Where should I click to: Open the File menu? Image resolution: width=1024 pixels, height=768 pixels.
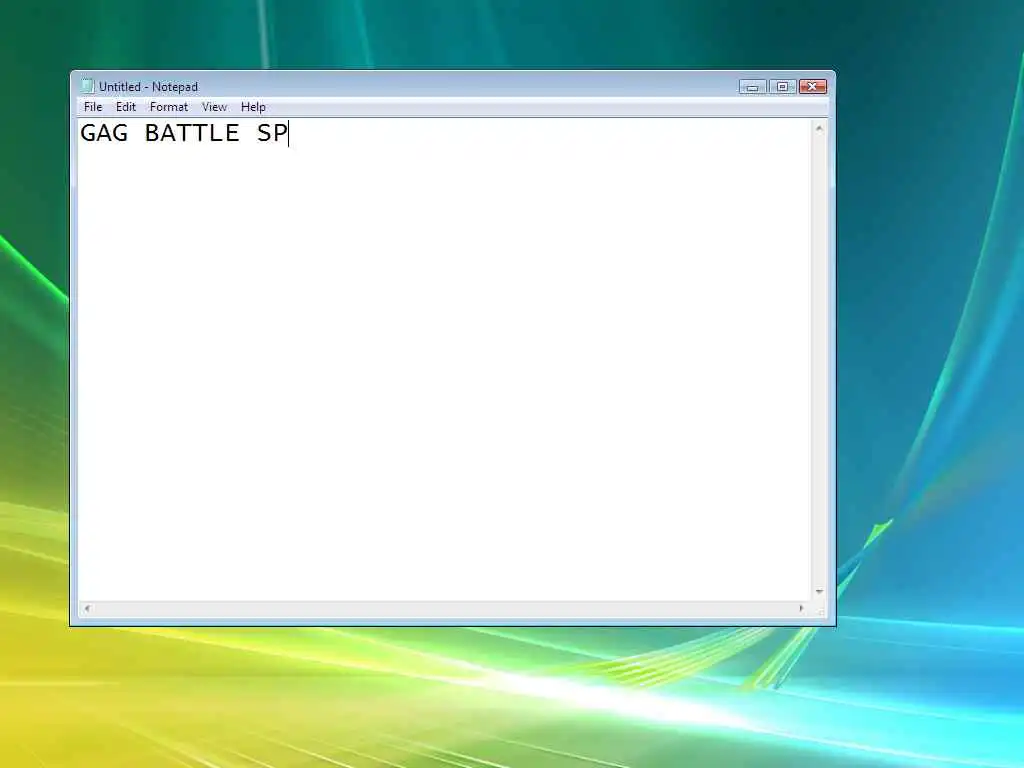click(x=93, y=107)
